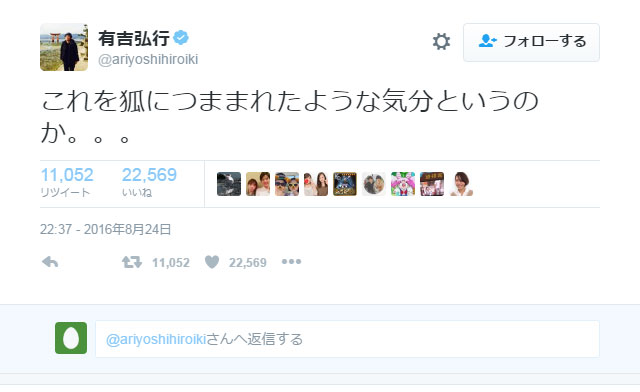The height and width of the screenshot is (392, 640).
Task: Click the reply text field to @ariyoshihiroiki
Action: pos(347,339)
